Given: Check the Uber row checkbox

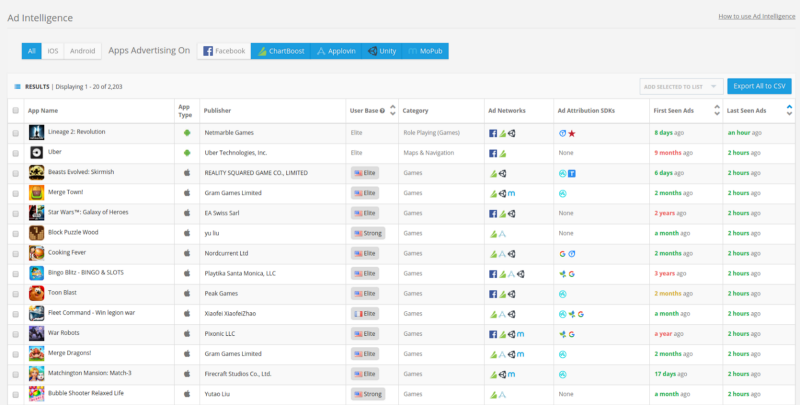Looking at the screenshot, I should [x=15, y=153].
